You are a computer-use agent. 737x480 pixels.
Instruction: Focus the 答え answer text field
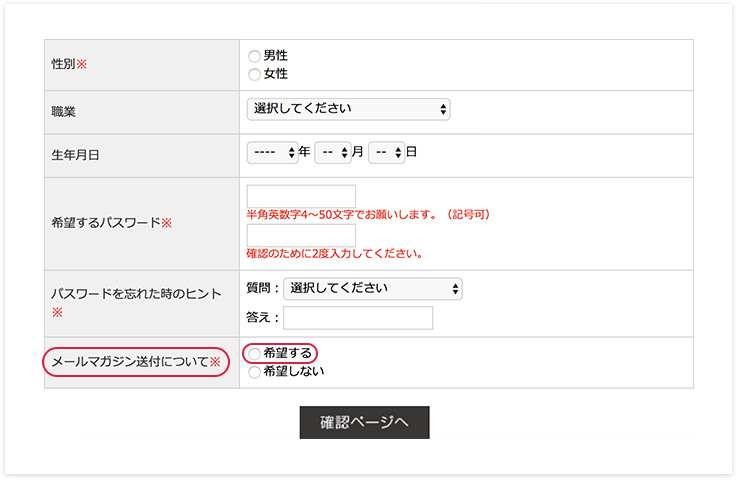(x=358, y=318)
